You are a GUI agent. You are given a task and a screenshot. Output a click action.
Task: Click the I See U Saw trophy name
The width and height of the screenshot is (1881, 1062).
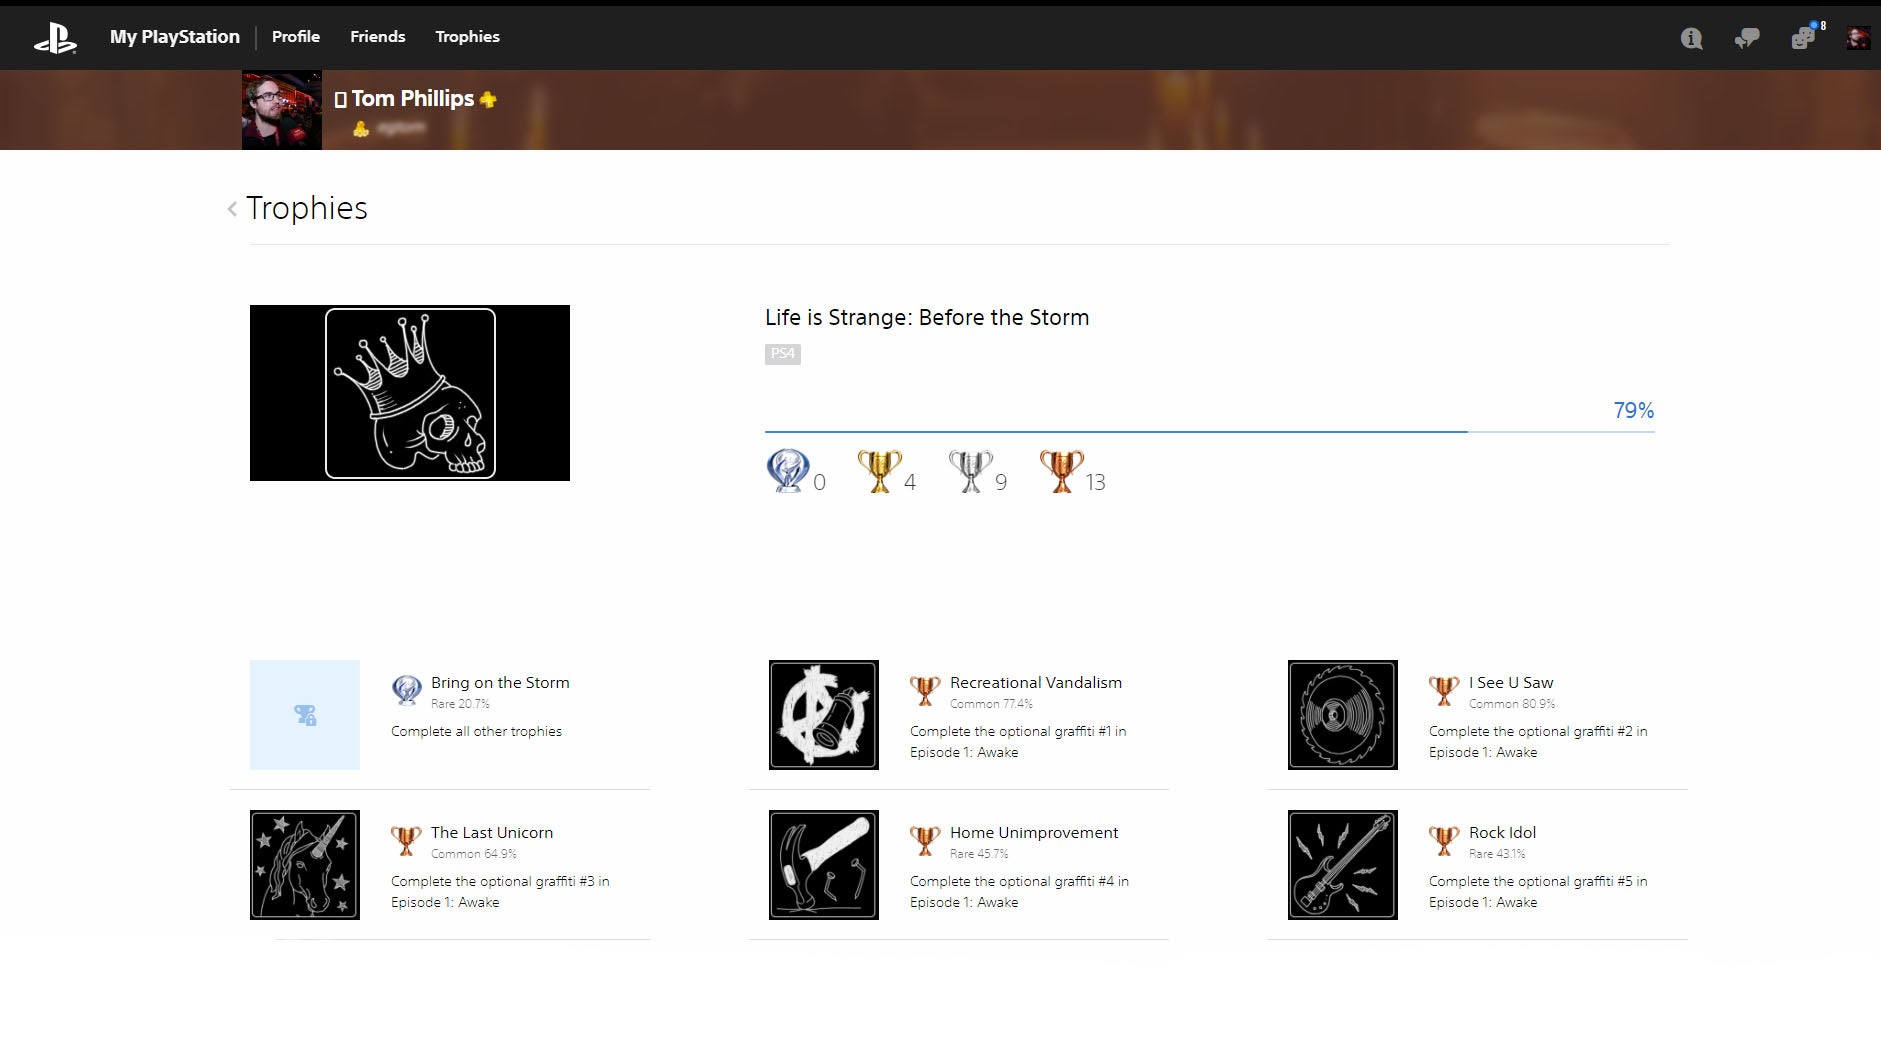click(x=1511, y=682)
